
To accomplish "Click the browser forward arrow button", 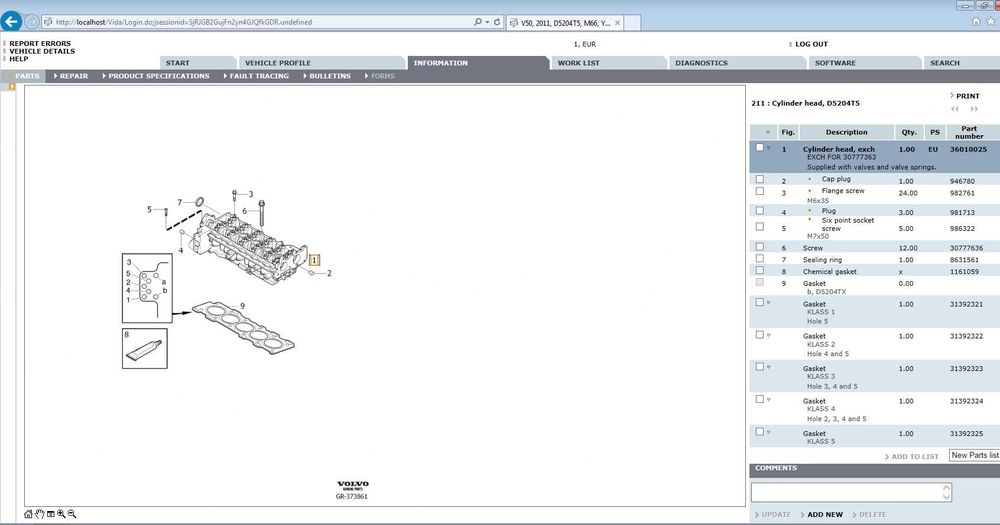I will point(32,22).
